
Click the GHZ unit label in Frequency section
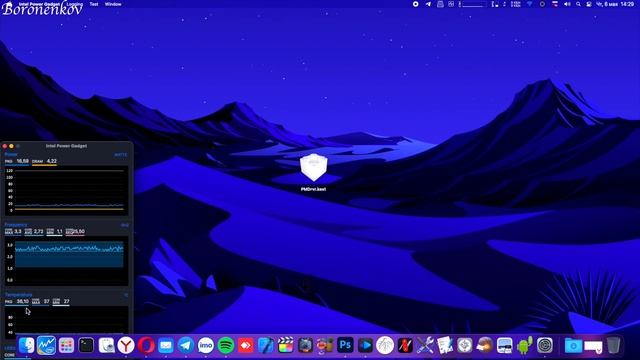click(125, 225)
